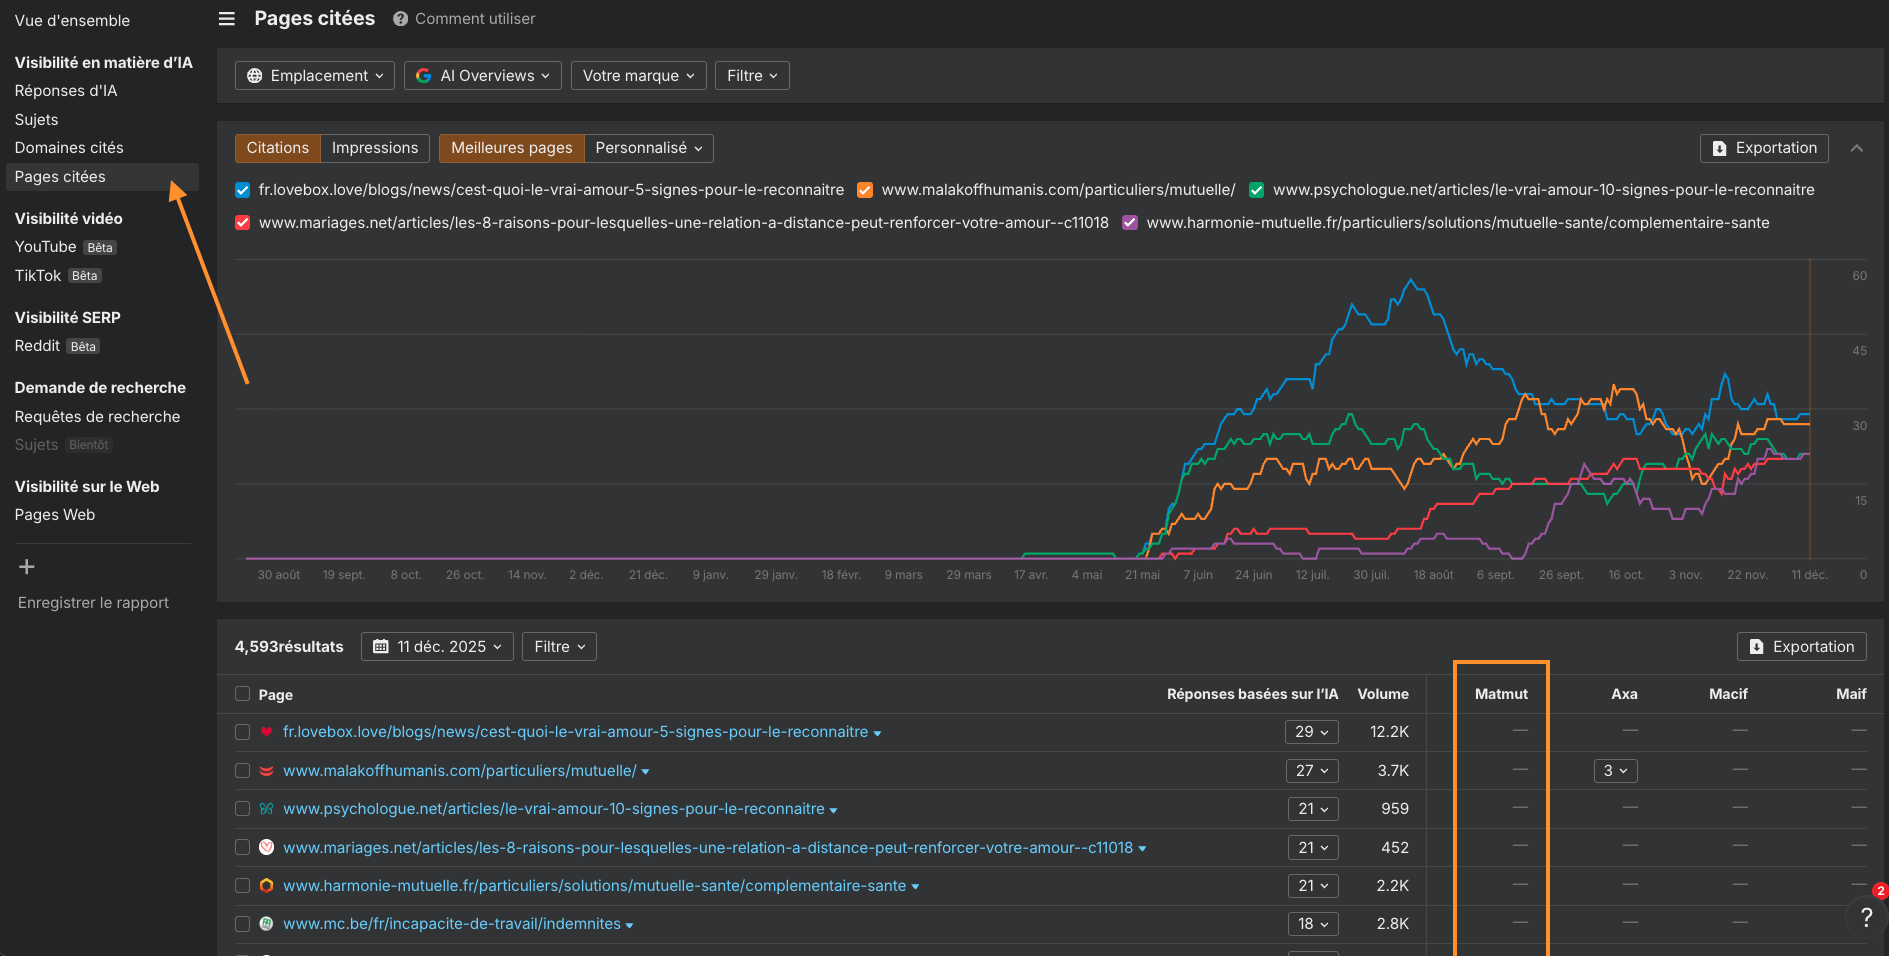Collapse the chart panel with chevron
This screenshot has height=956, width=1889.
point(1856,148)
